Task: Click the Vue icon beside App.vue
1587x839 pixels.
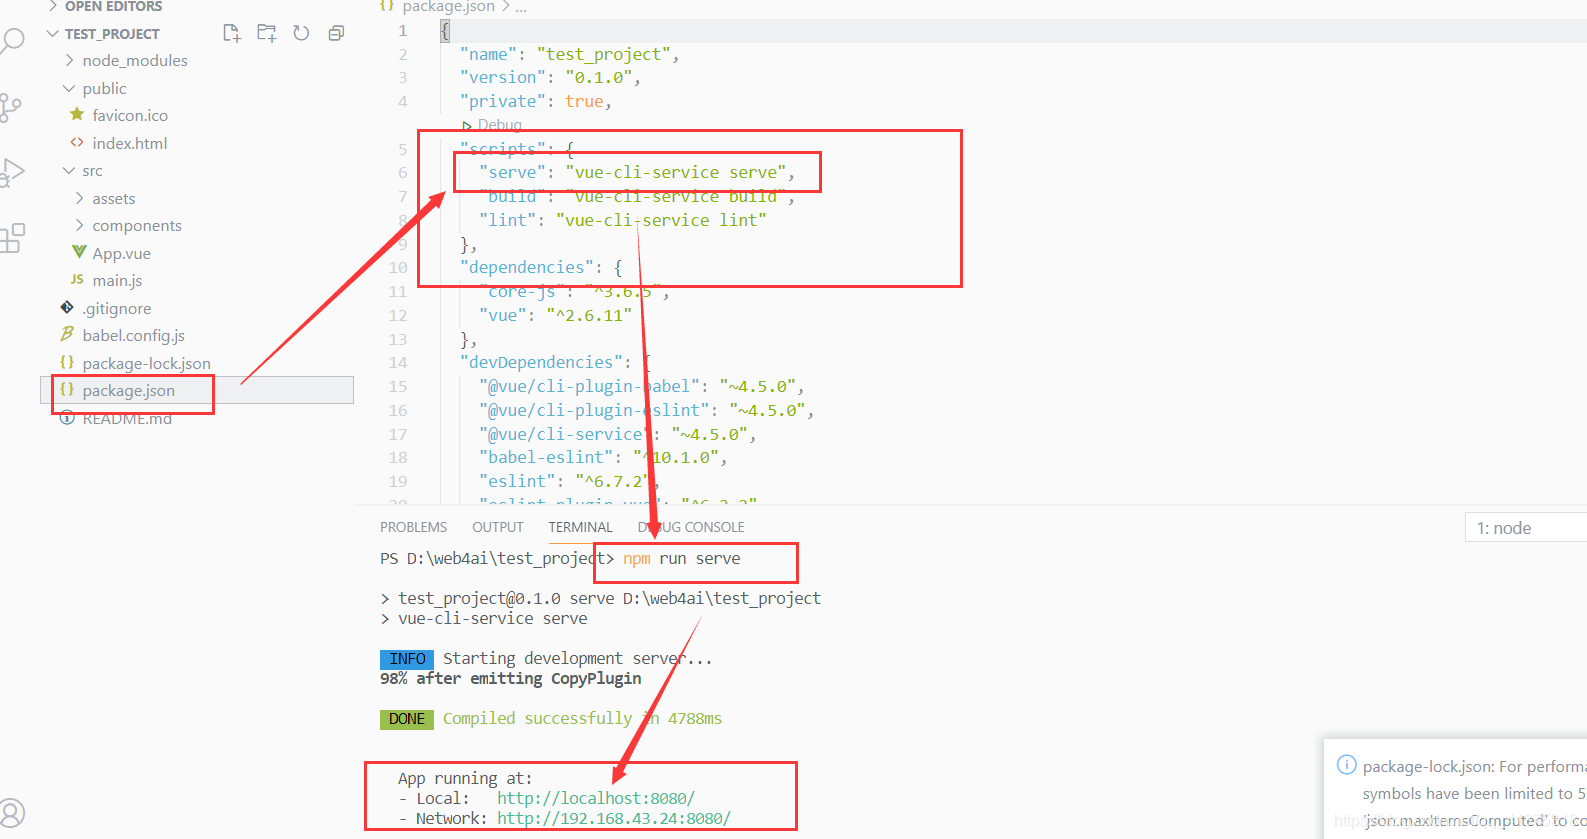Action: coord(79,252)
